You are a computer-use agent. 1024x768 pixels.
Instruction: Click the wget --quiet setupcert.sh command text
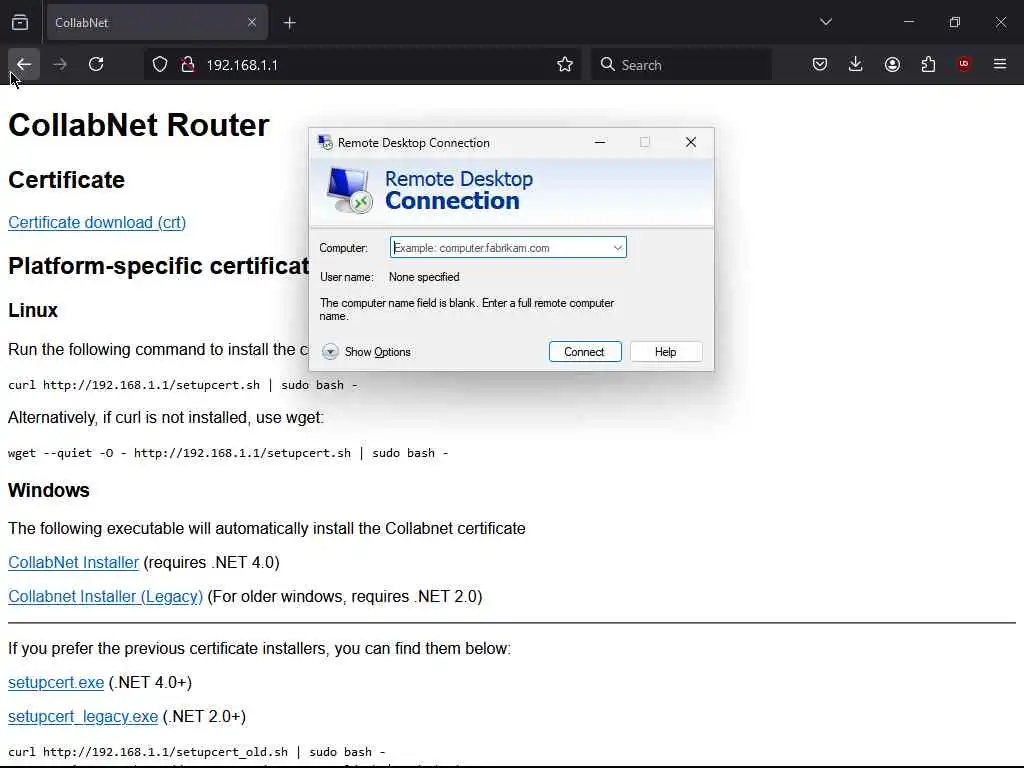228,453
